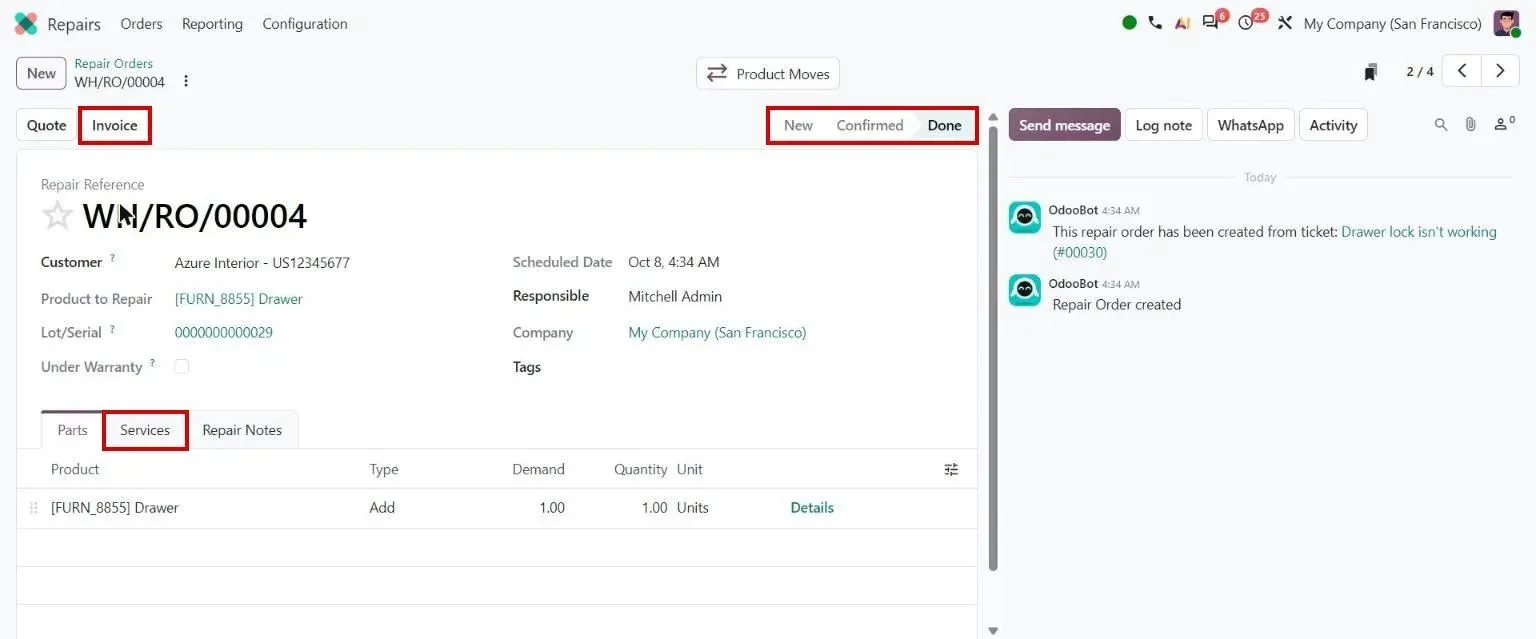Open the [FURN_8855] Drawer product link
The width and height of the screenshot is (1536, 639).
coord(238,299)
